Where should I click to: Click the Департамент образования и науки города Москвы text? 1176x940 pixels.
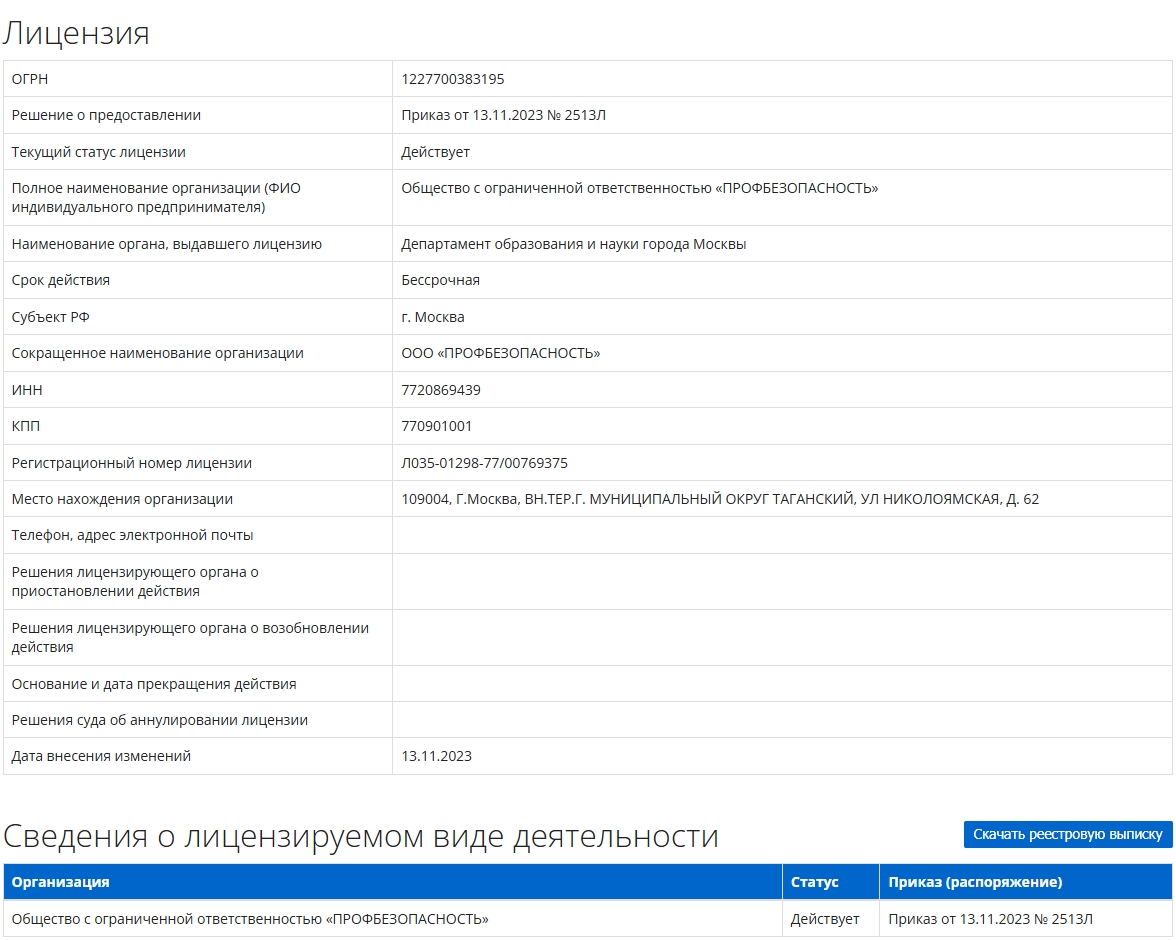click(x=574, y=244)
